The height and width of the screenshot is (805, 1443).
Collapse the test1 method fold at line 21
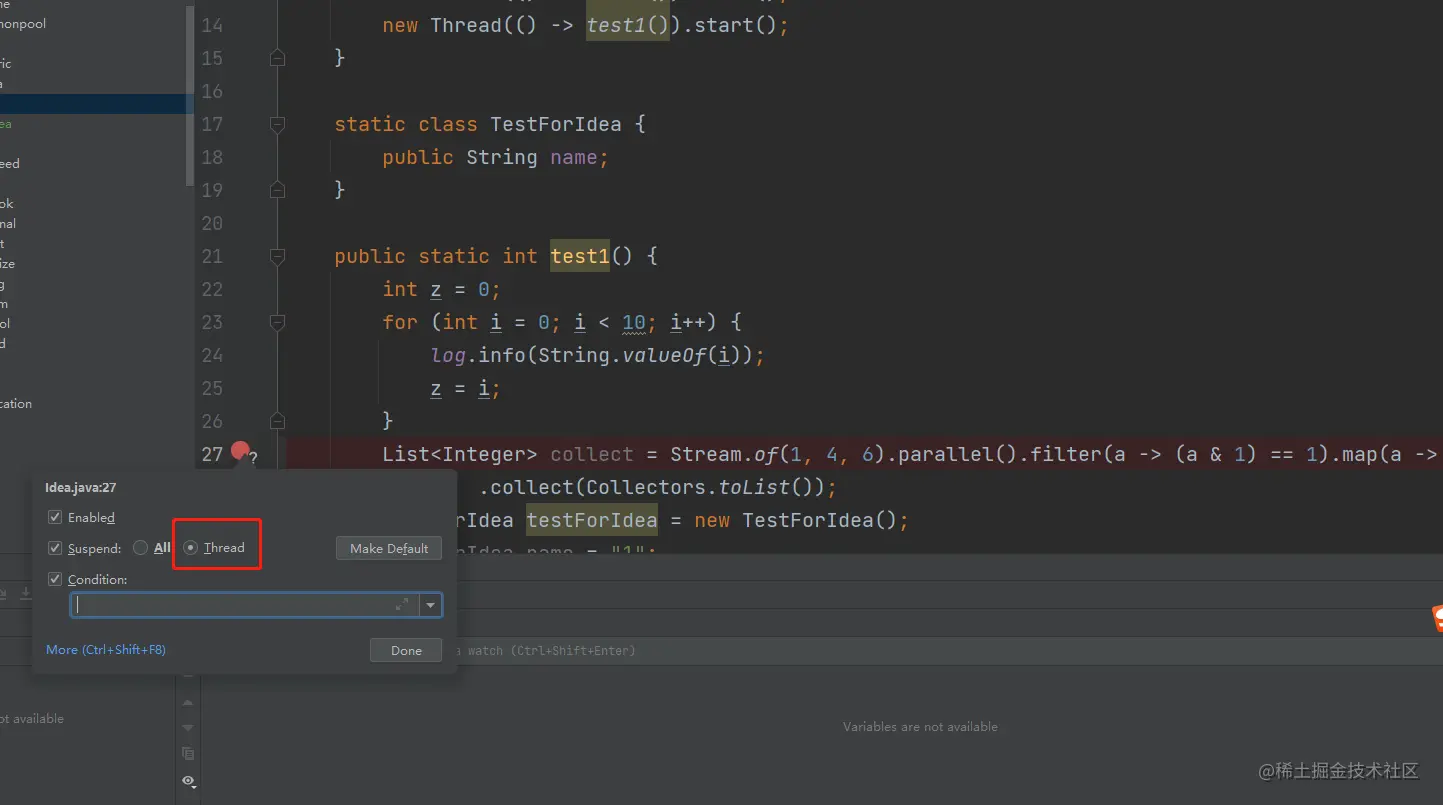click(x=278, y=256)
